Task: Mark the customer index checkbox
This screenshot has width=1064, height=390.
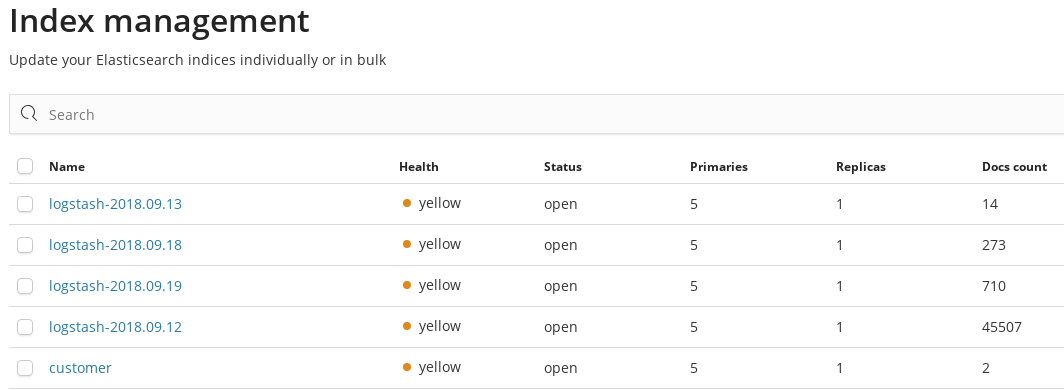Action: click(25, 368)
